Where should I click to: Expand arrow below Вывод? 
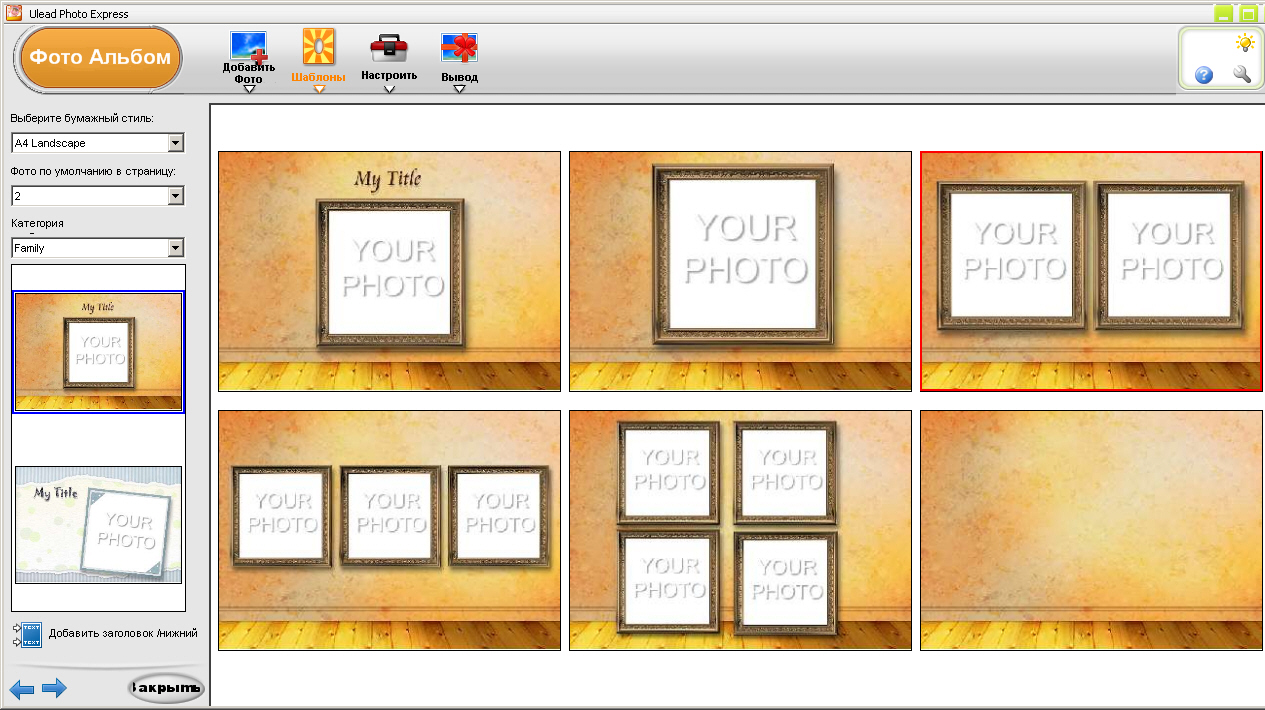click(459, 89)
